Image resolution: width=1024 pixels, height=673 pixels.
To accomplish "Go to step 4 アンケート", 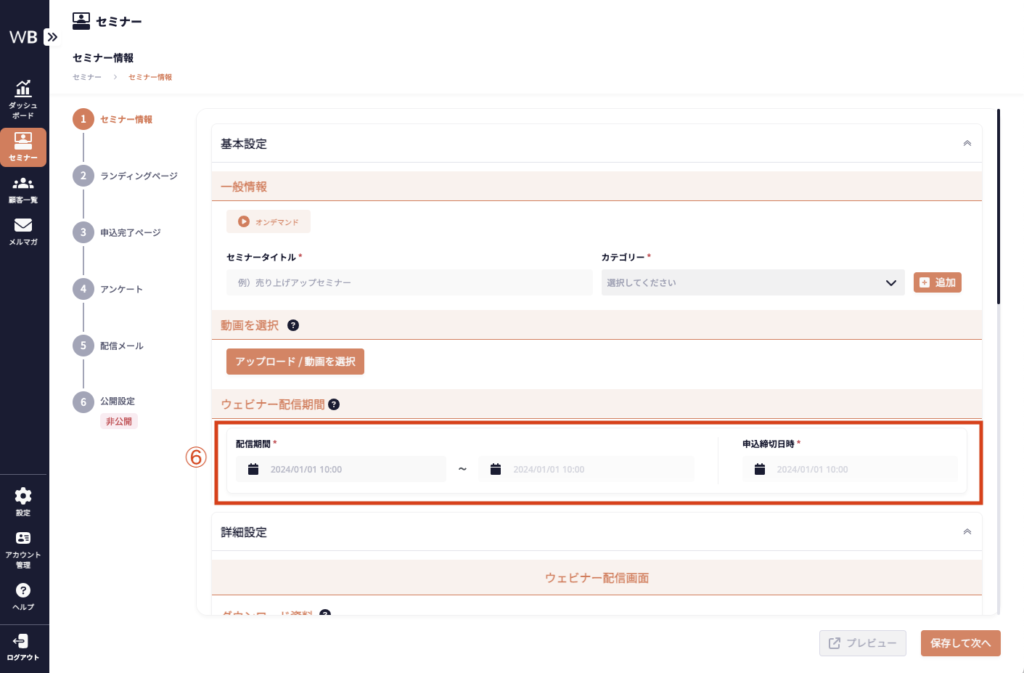I will (x=121, y=289).
